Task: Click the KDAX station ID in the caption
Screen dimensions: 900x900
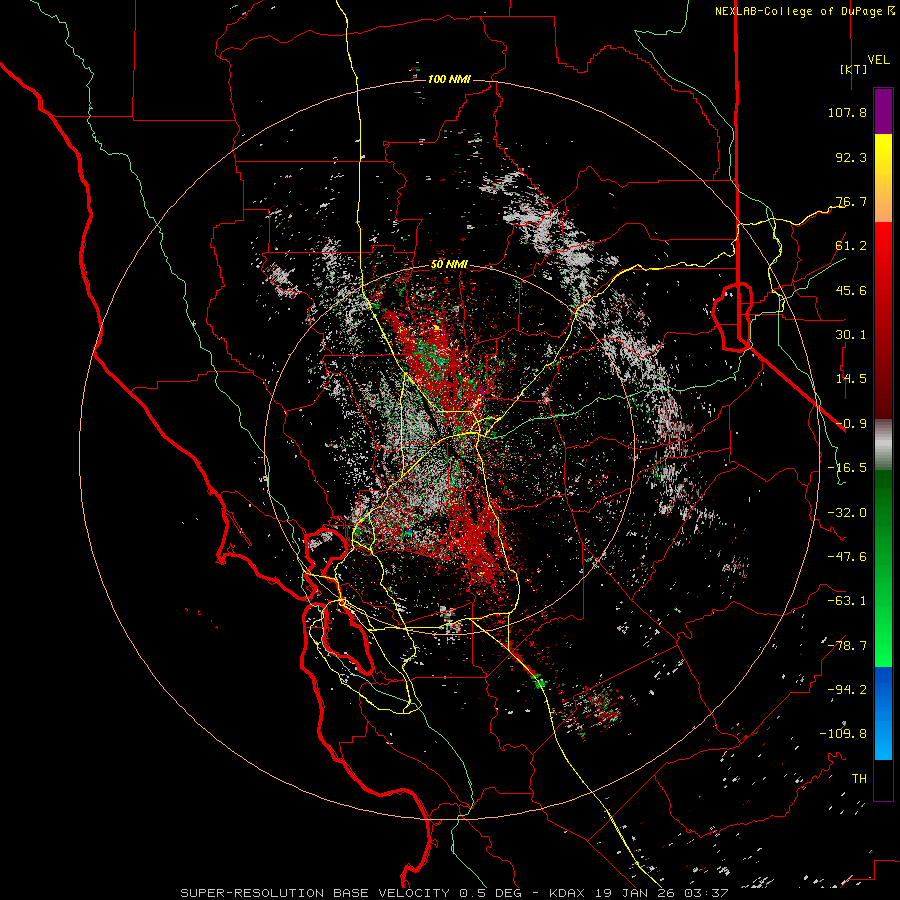Action: tap(568, 893)
